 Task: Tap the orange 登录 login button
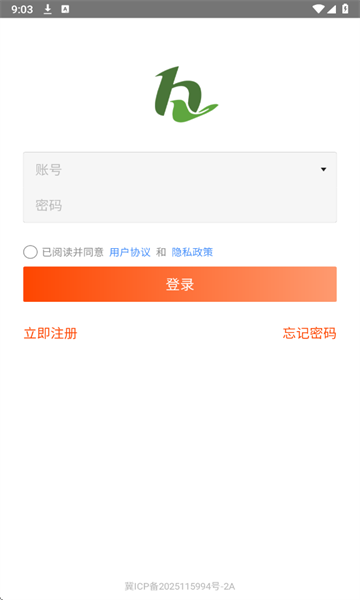pyautogui.click(x=180, y=284)
